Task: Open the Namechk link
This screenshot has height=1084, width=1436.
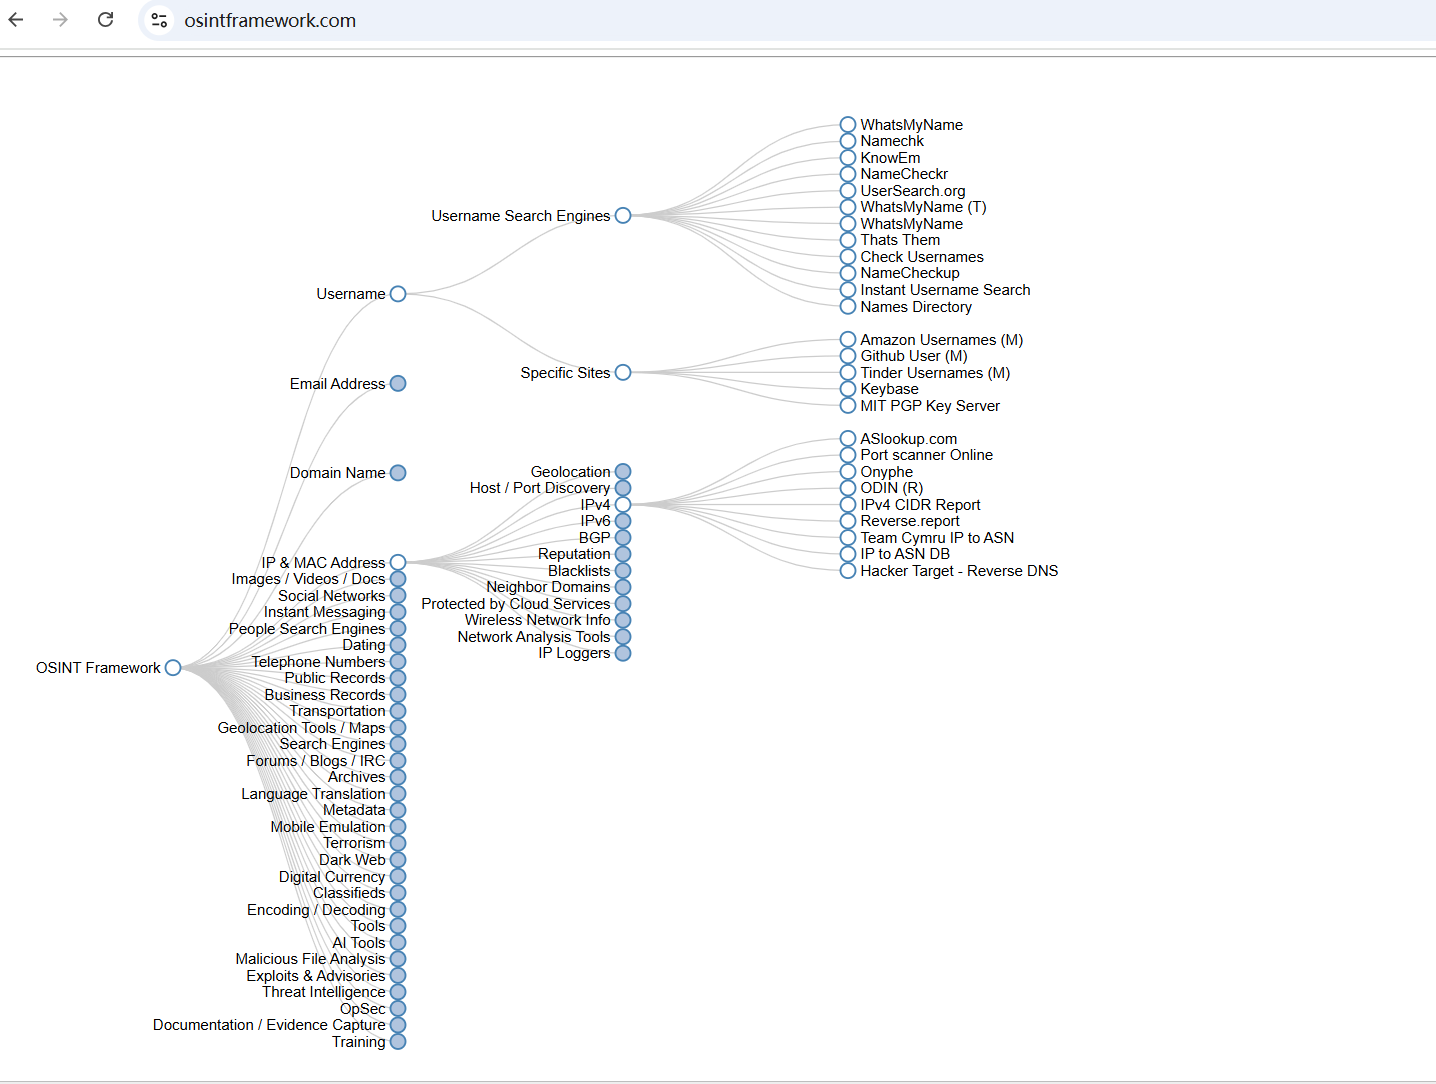Action: tap(892, 141)
